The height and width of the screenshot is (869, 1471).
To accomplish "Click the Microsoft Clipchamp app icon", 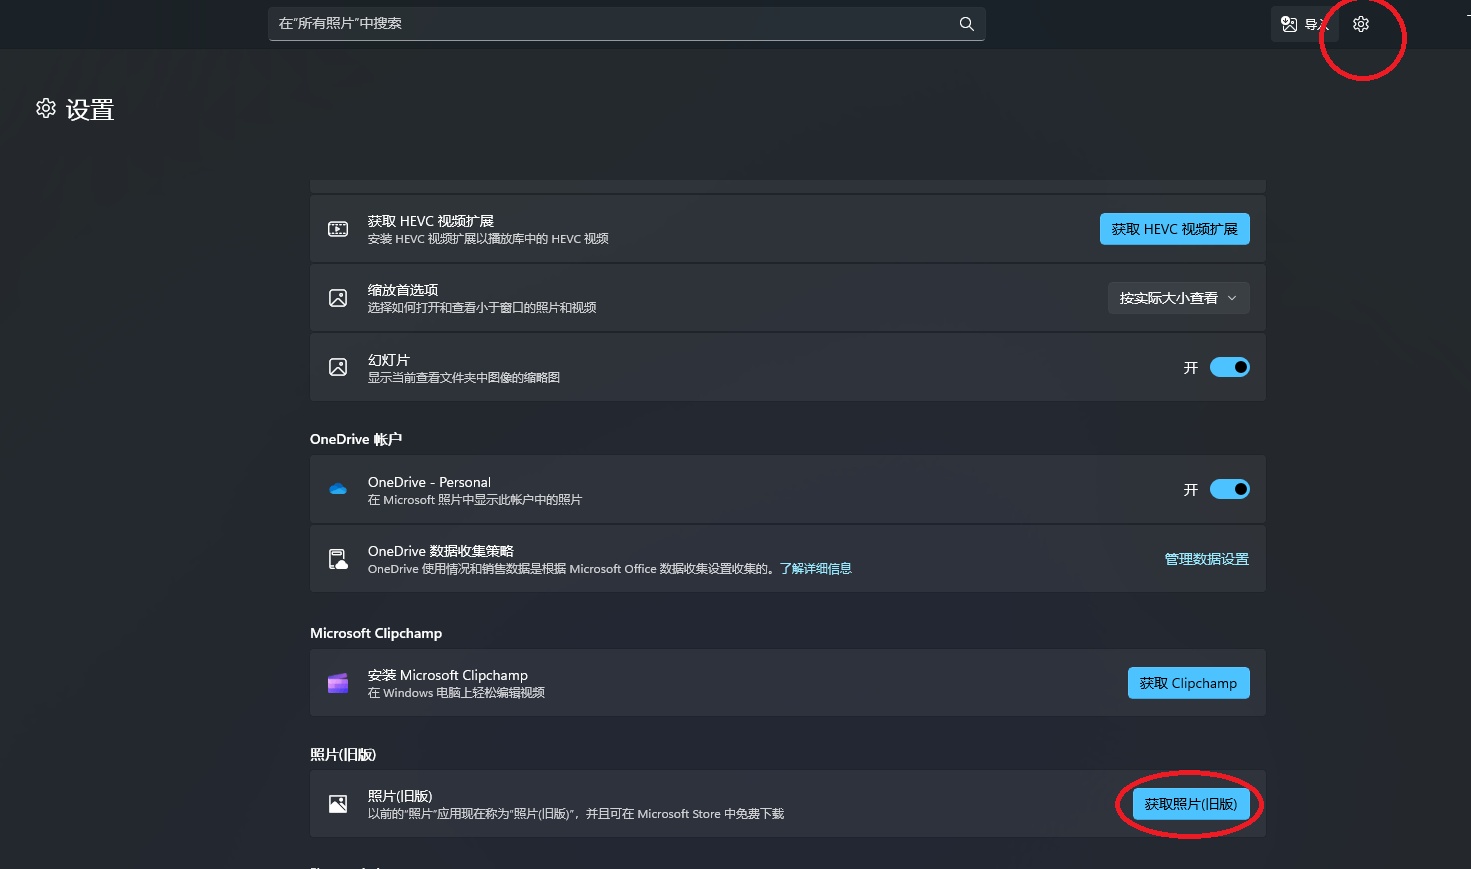I will click(338, 683).
